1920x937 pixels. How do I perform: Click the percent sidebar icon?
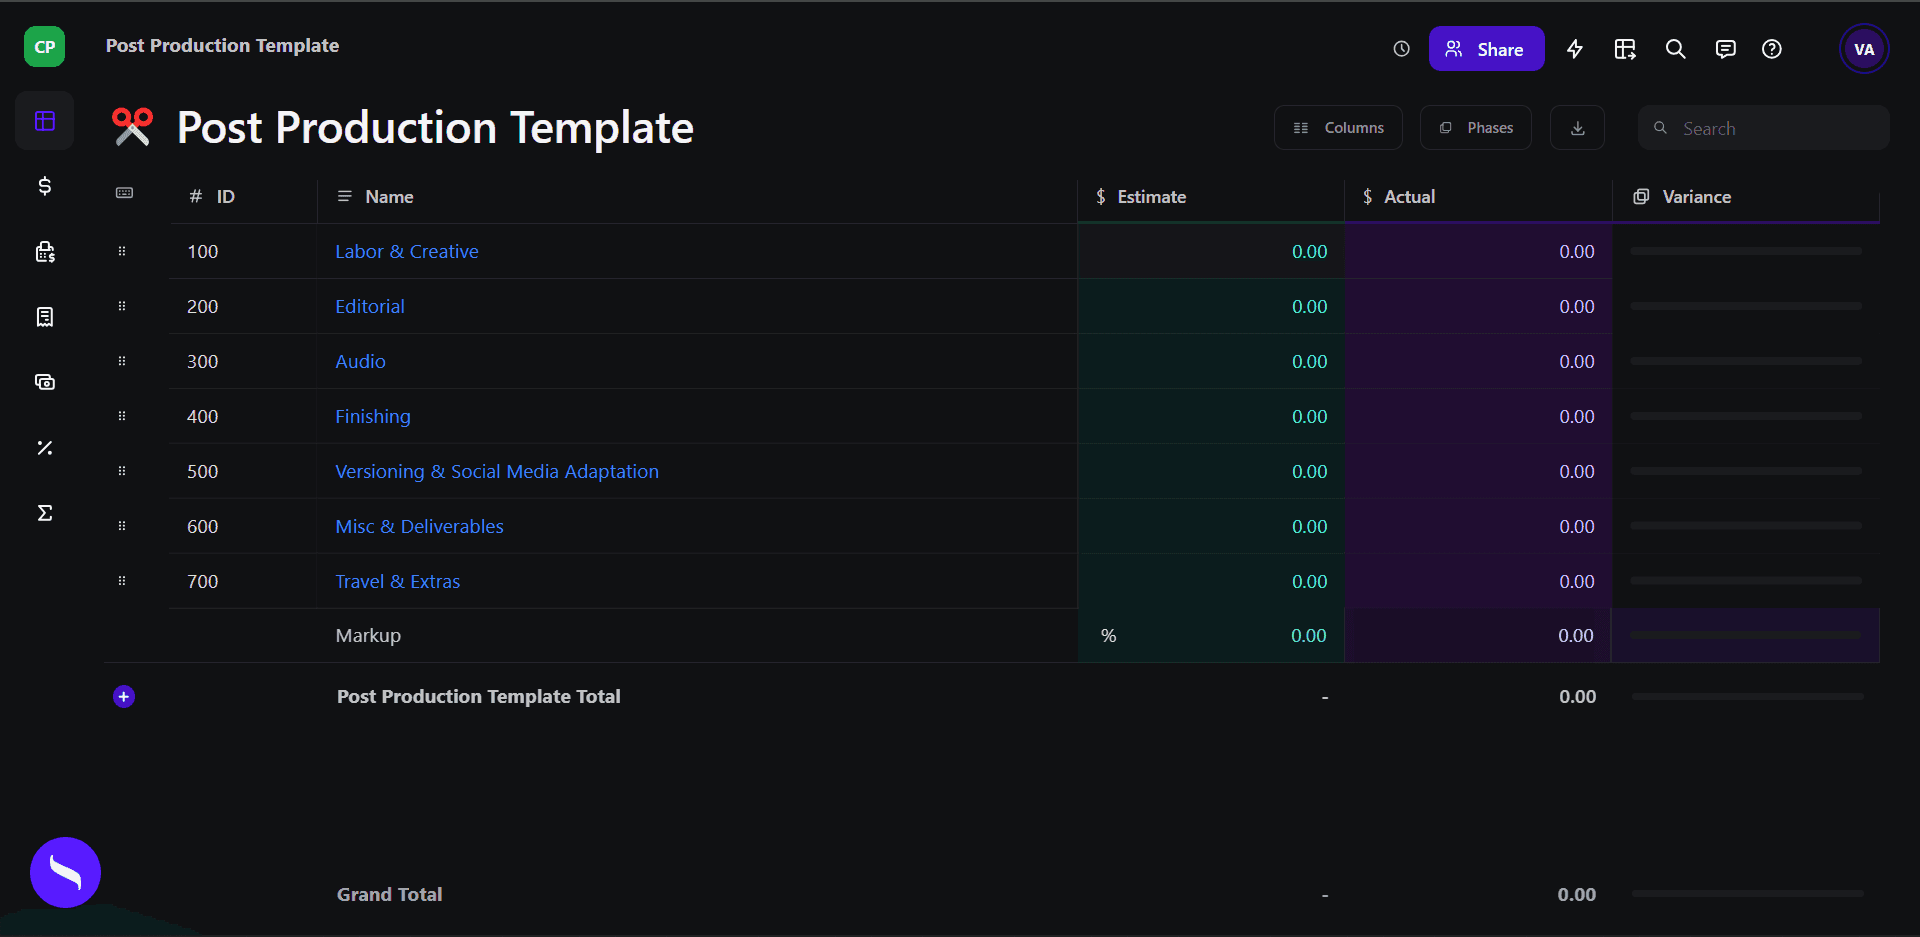coord(45,448)
